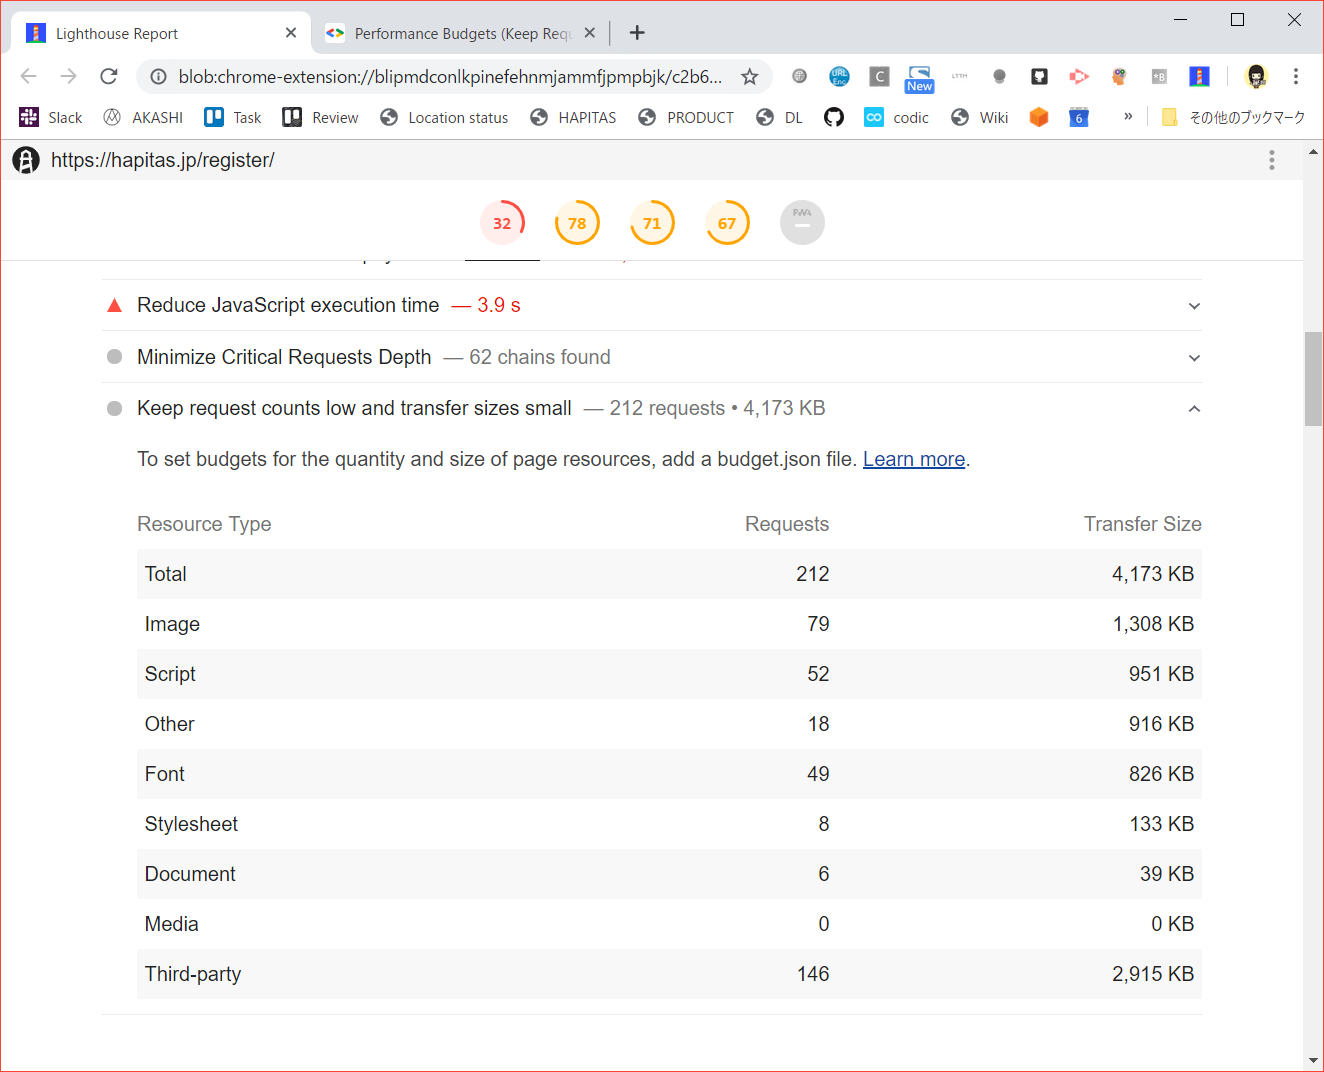
Task: Click the Script requests count 52
Action: coord(818,674)
